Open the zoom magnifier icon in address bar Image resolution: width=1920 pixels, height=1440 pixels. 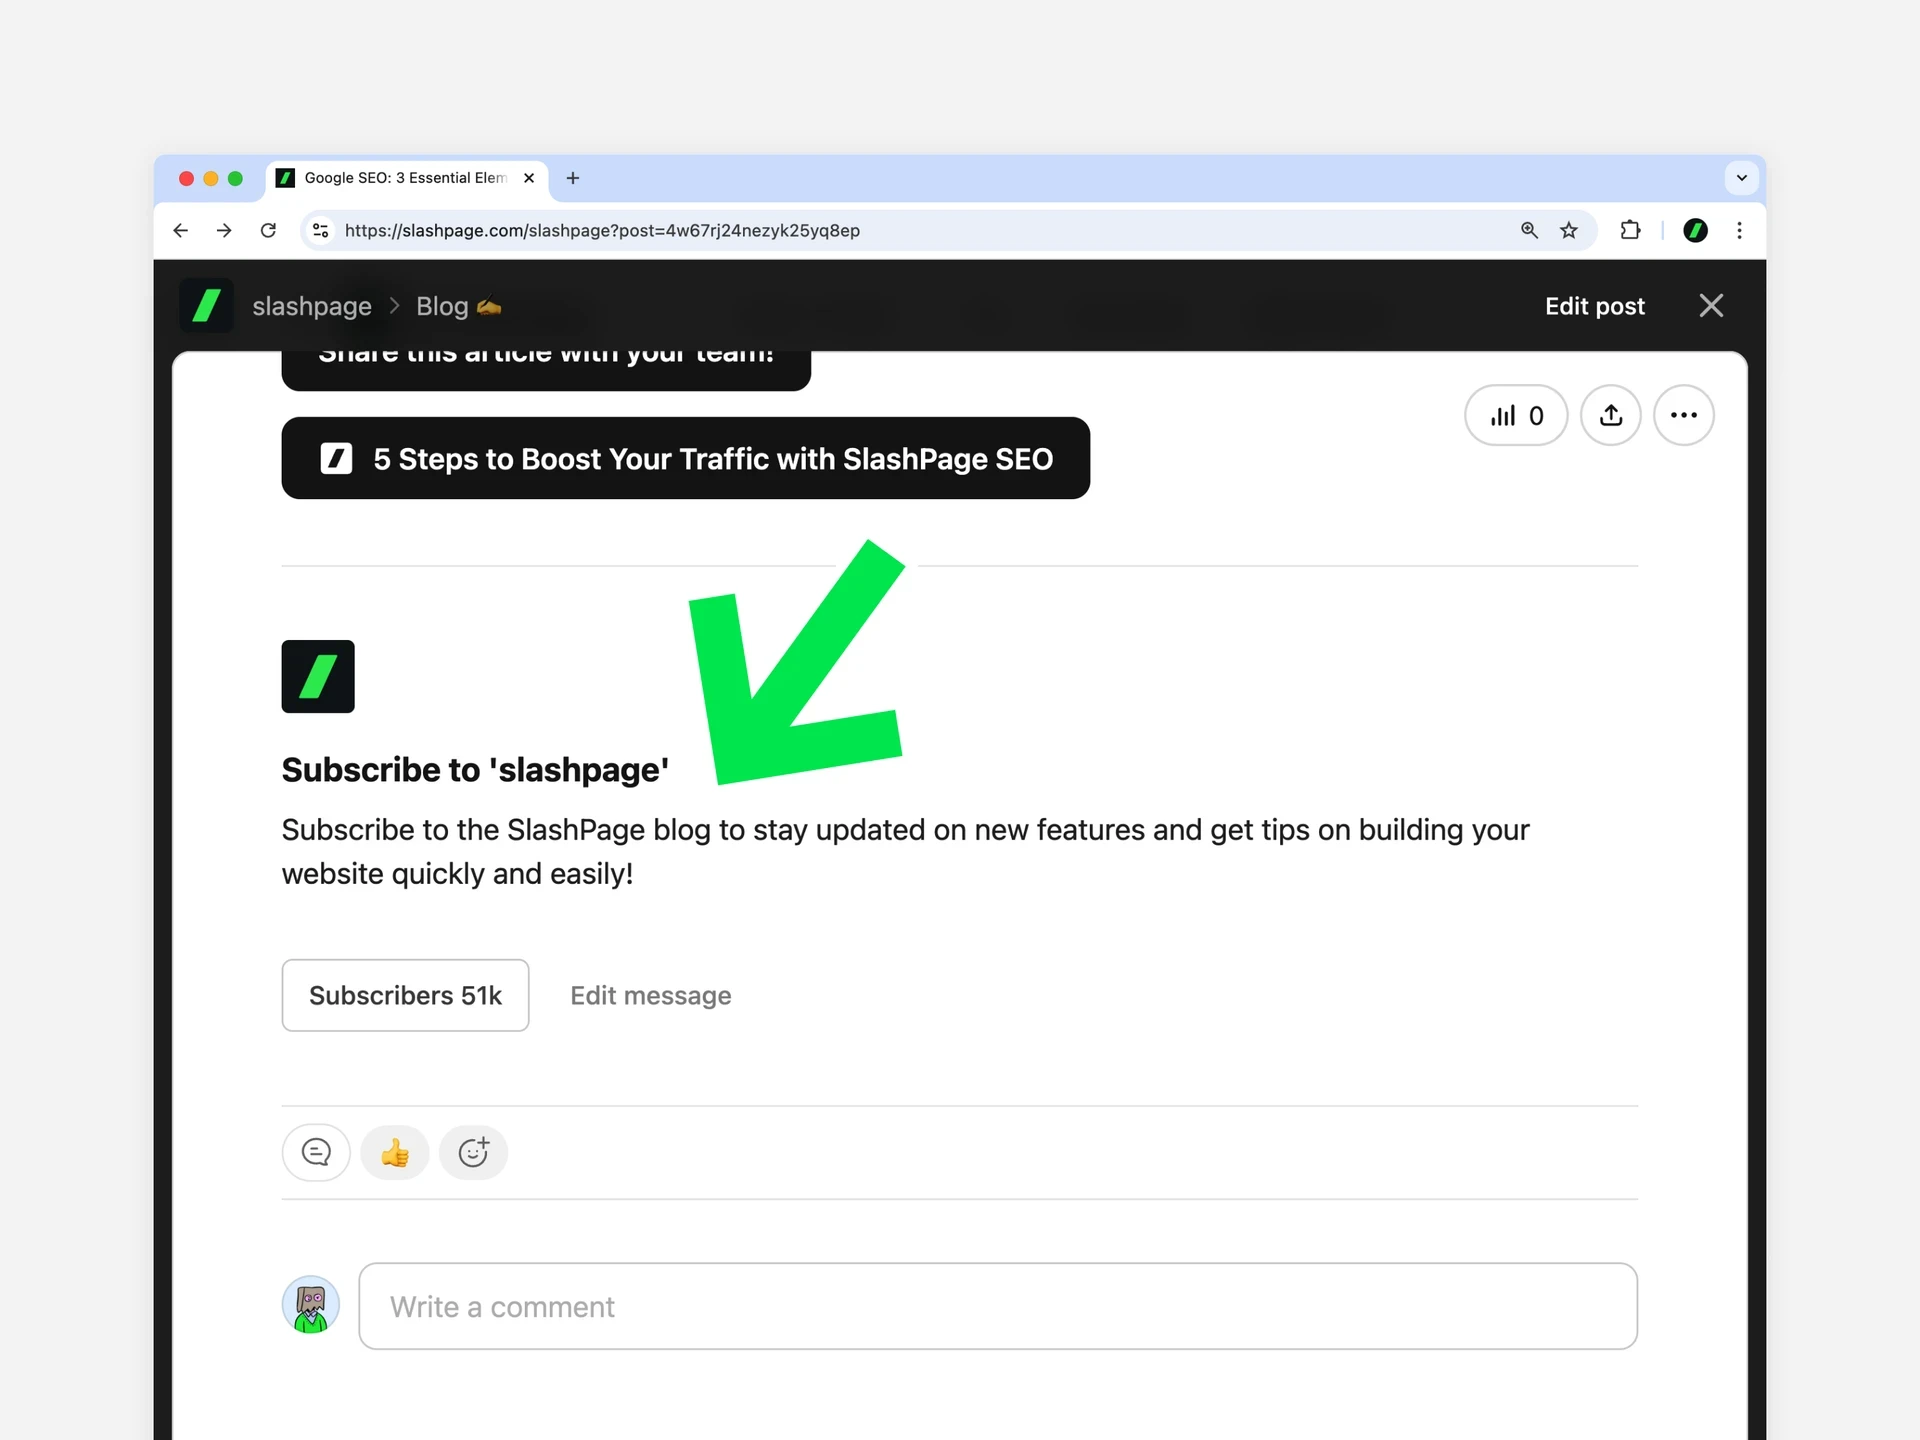[1529, 230]
